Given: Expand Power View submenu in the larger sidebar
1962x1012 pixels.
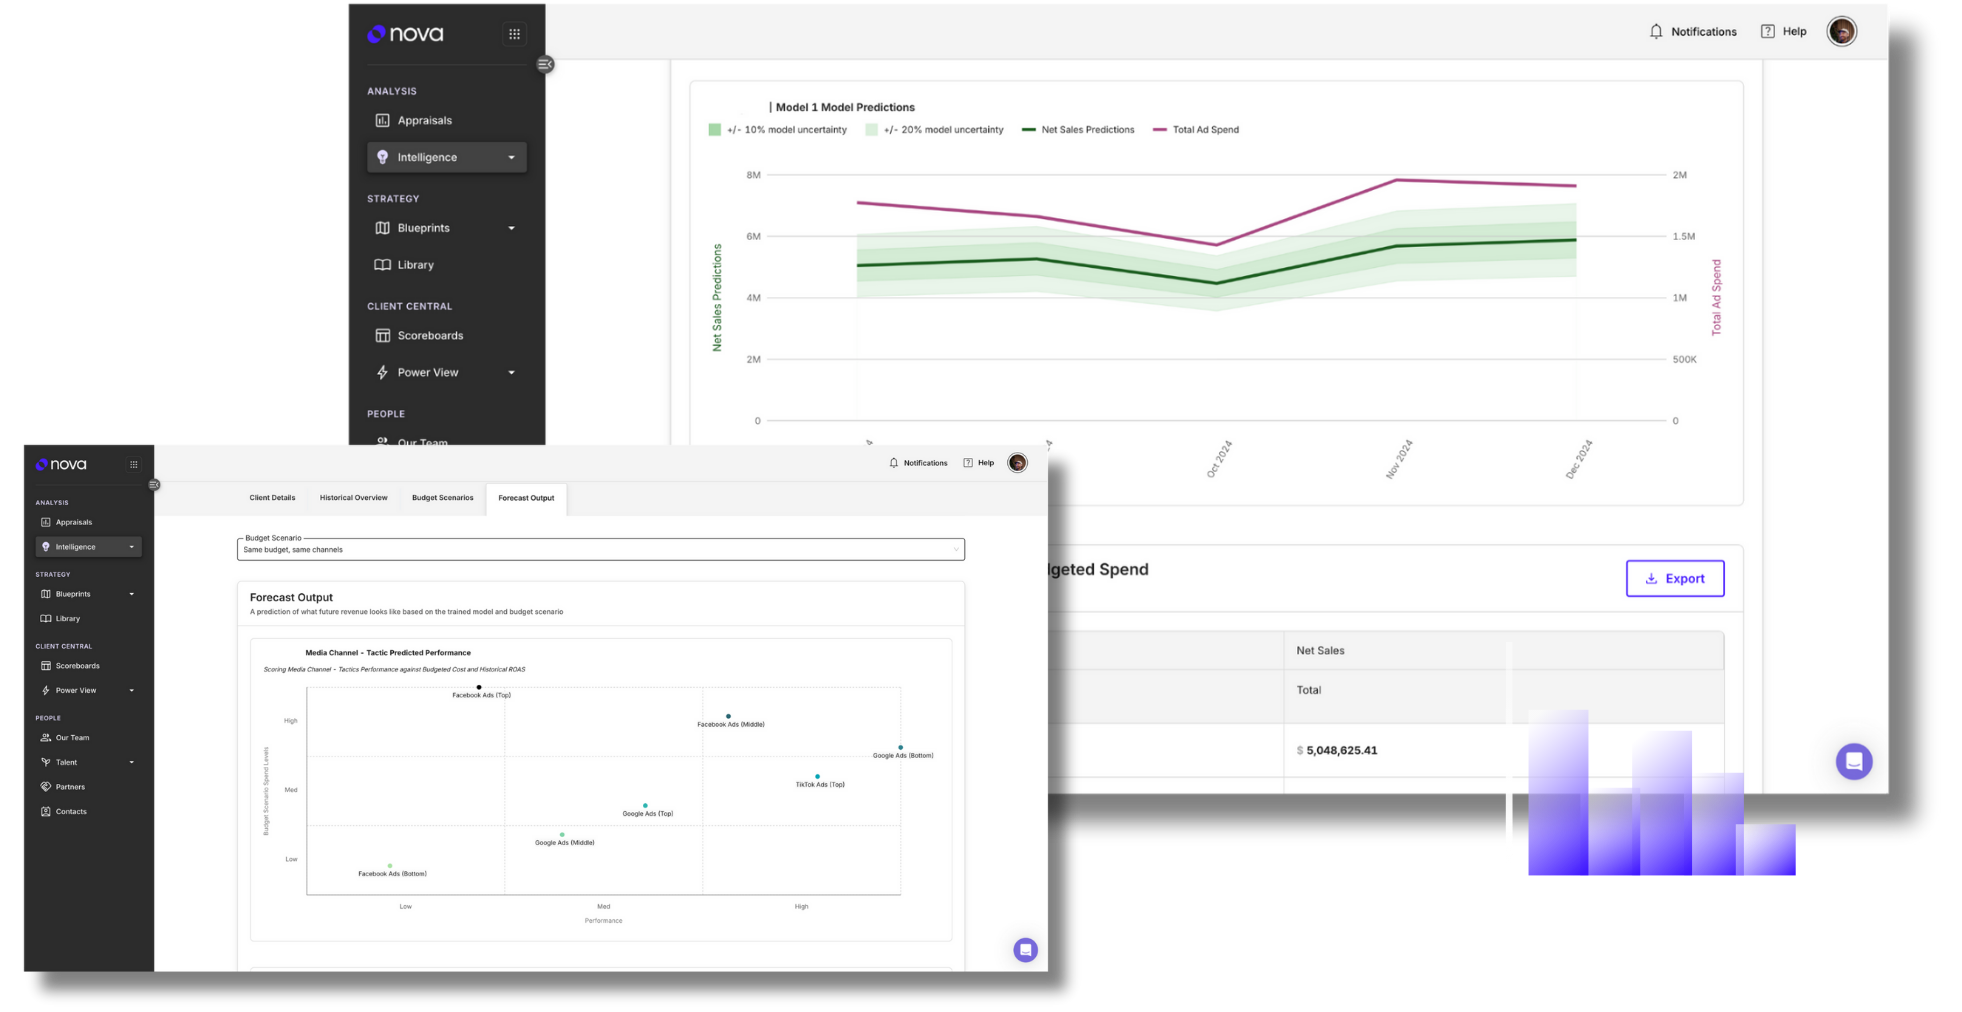Looking at the screenshot, I should coord(511,373).
